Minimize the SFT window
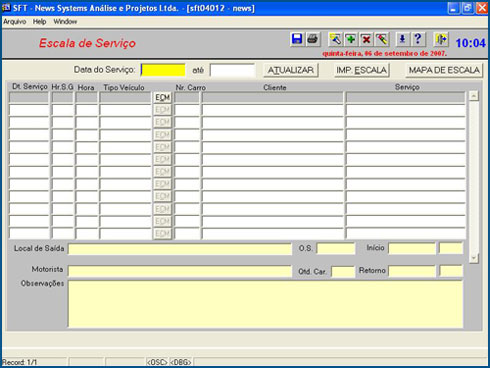490x368 pixels. [x=453, y=8]
